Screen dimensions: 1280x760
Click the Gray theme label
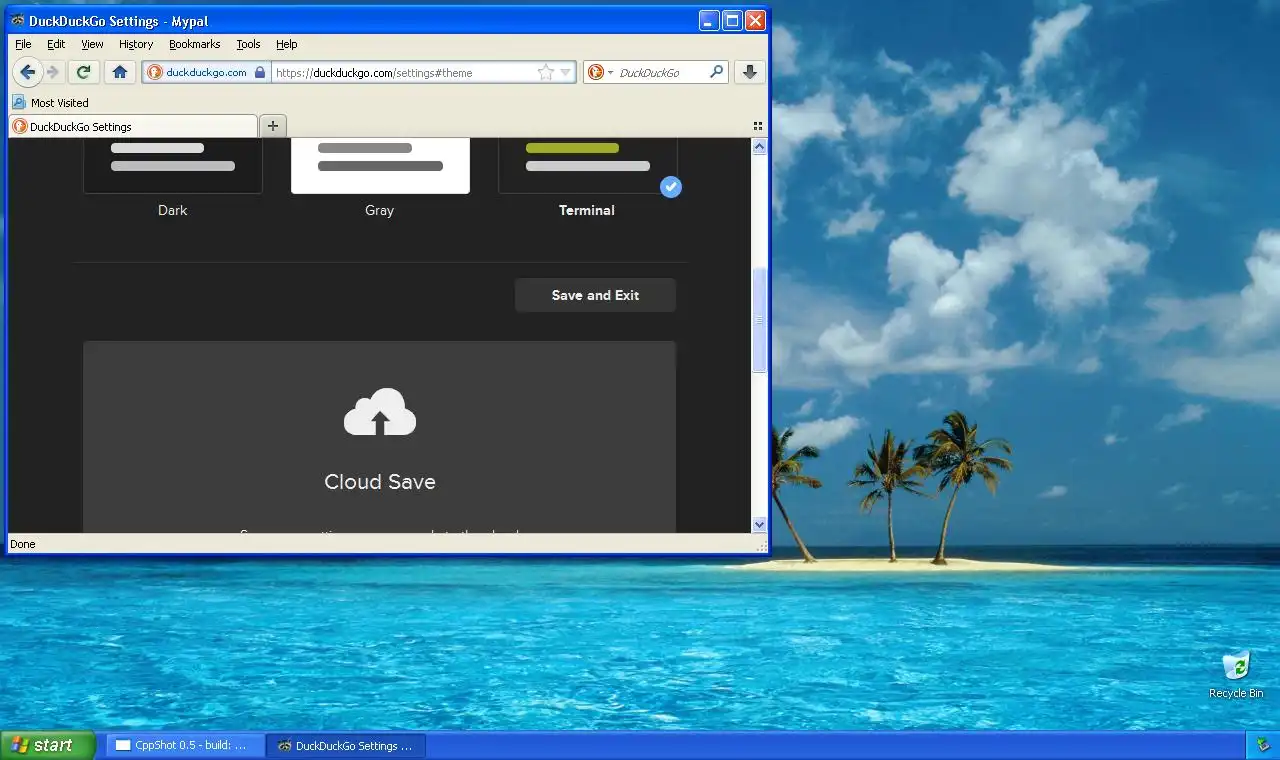click(x=379, y=210)
